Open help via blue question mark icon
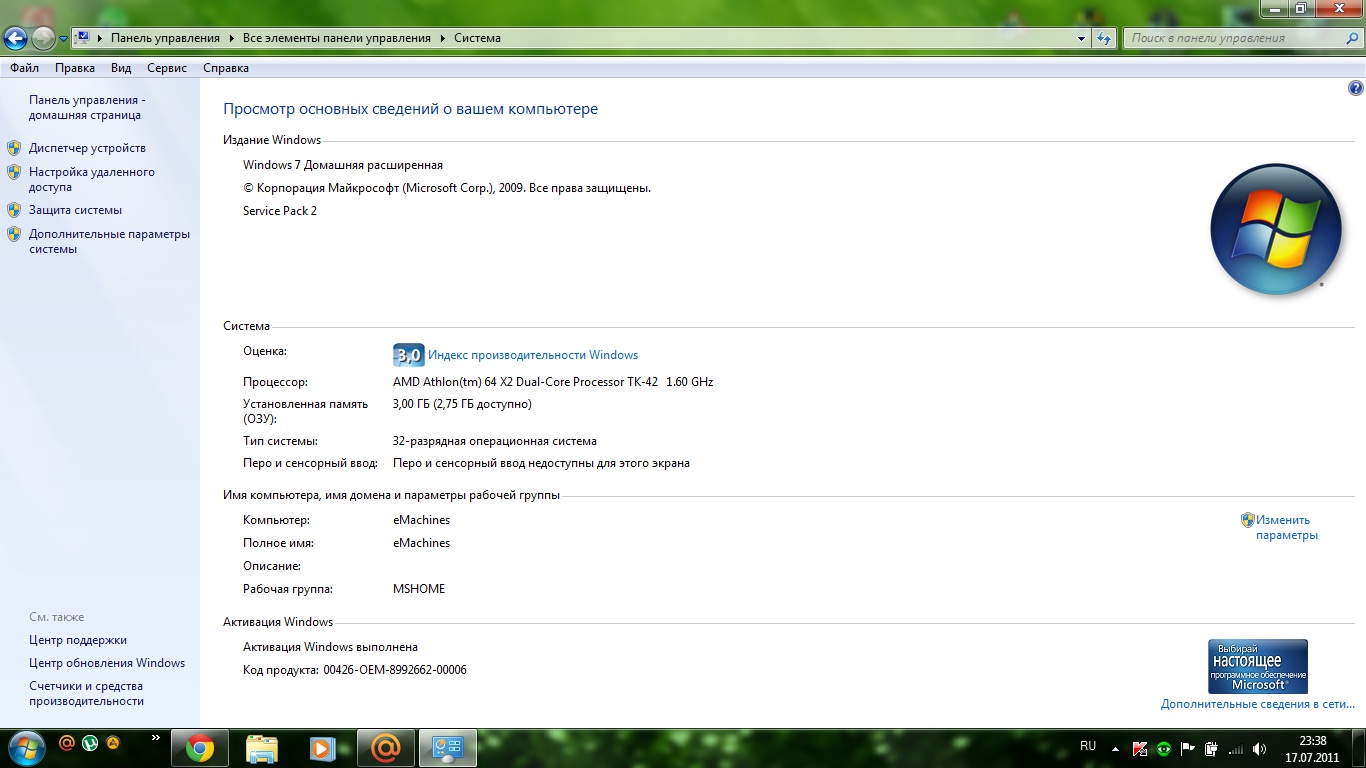Screen dimensions: 1366x768 (1356, 88)
